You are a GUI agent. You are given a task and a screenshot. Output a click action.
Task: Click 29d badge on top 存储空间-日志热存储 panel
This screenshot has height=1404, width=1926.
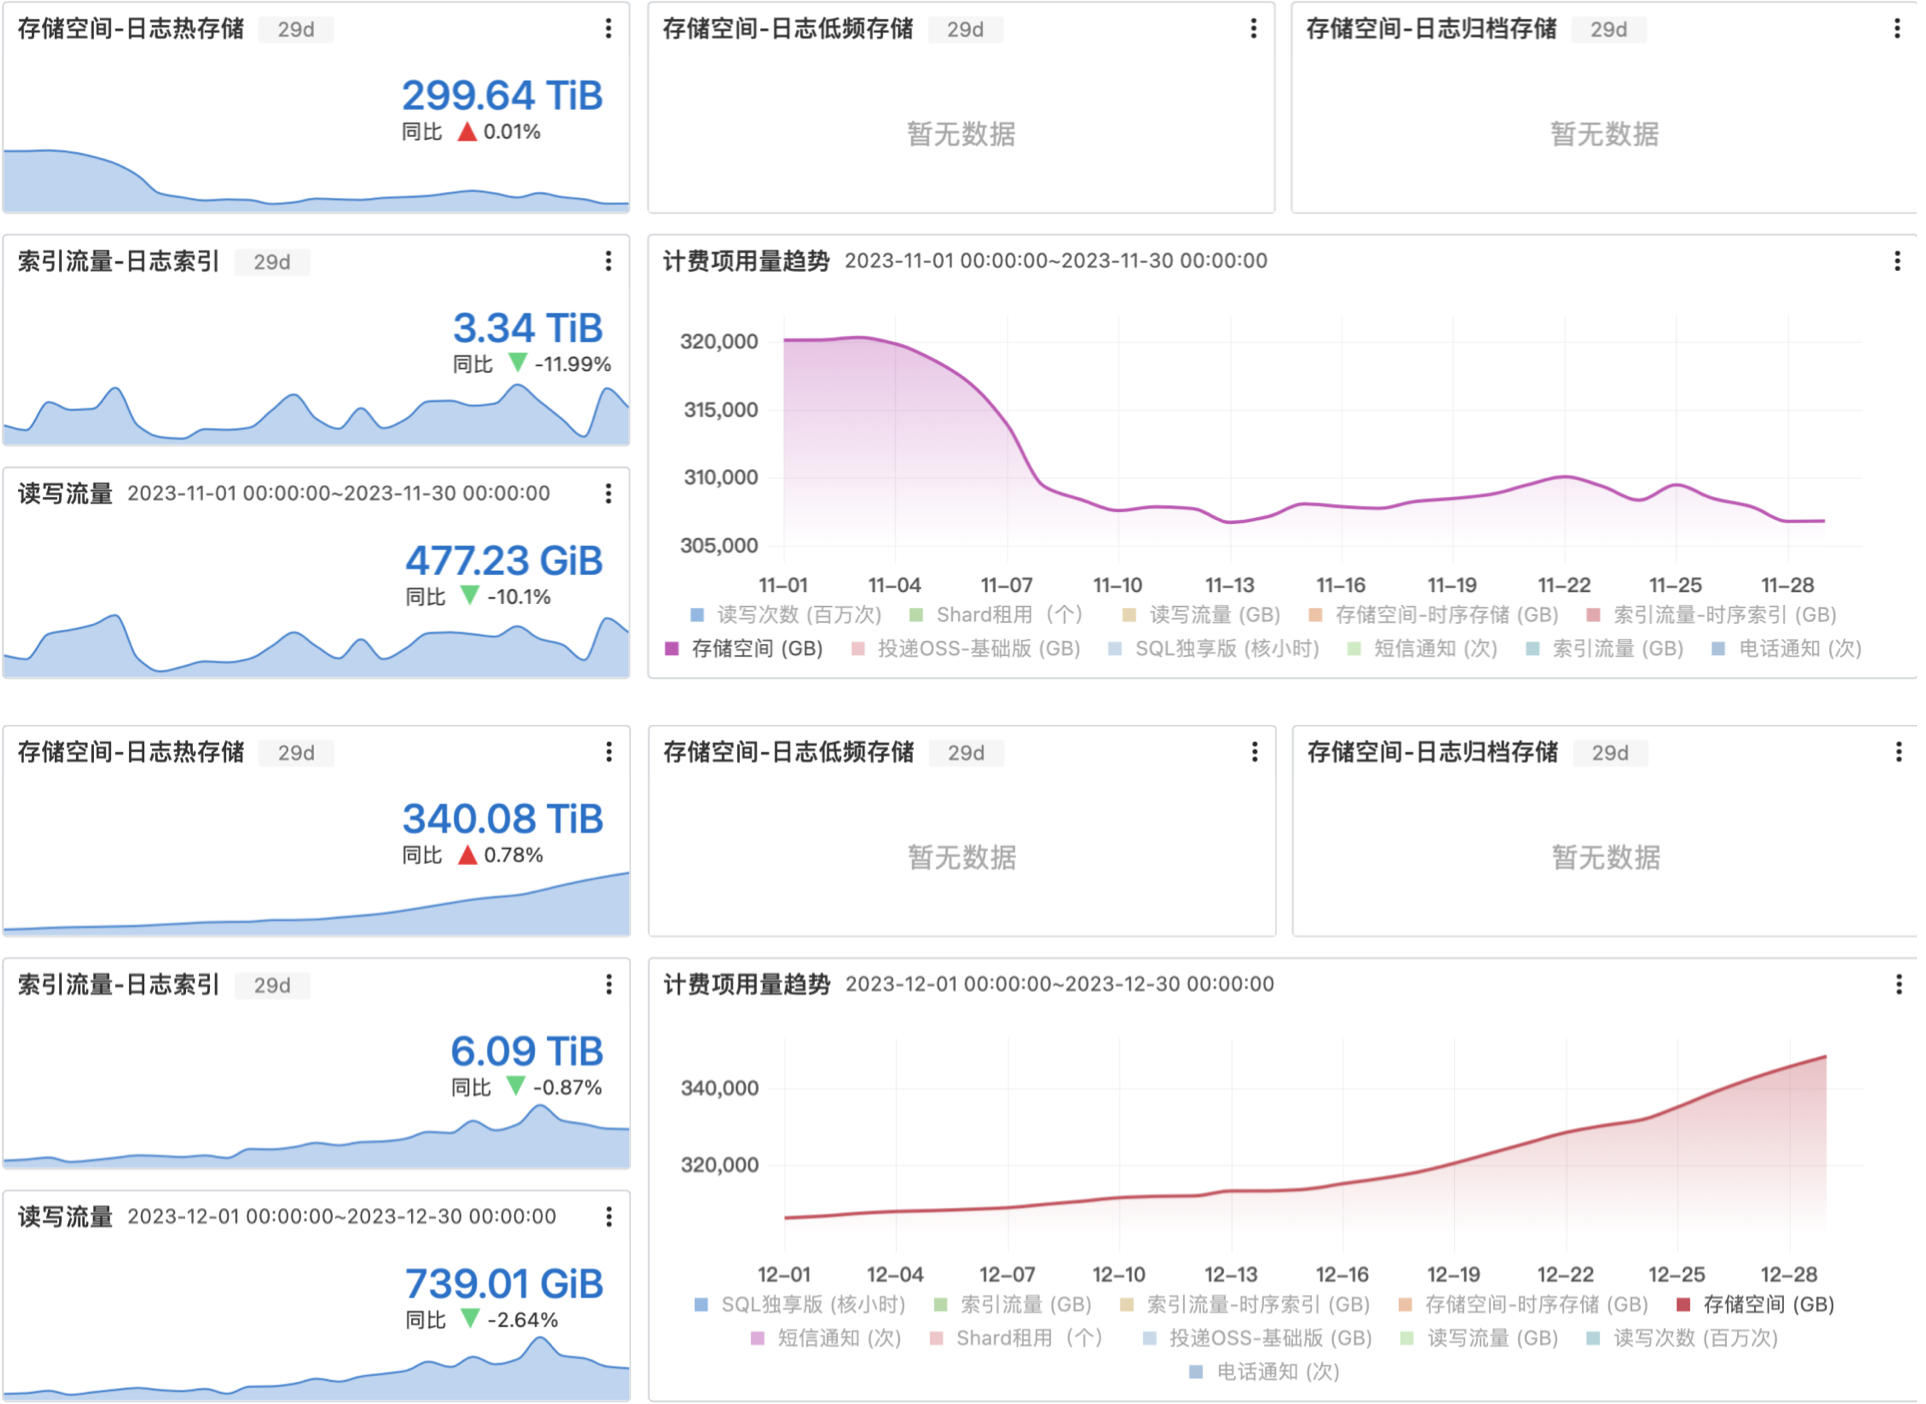(x=296, y=30)
